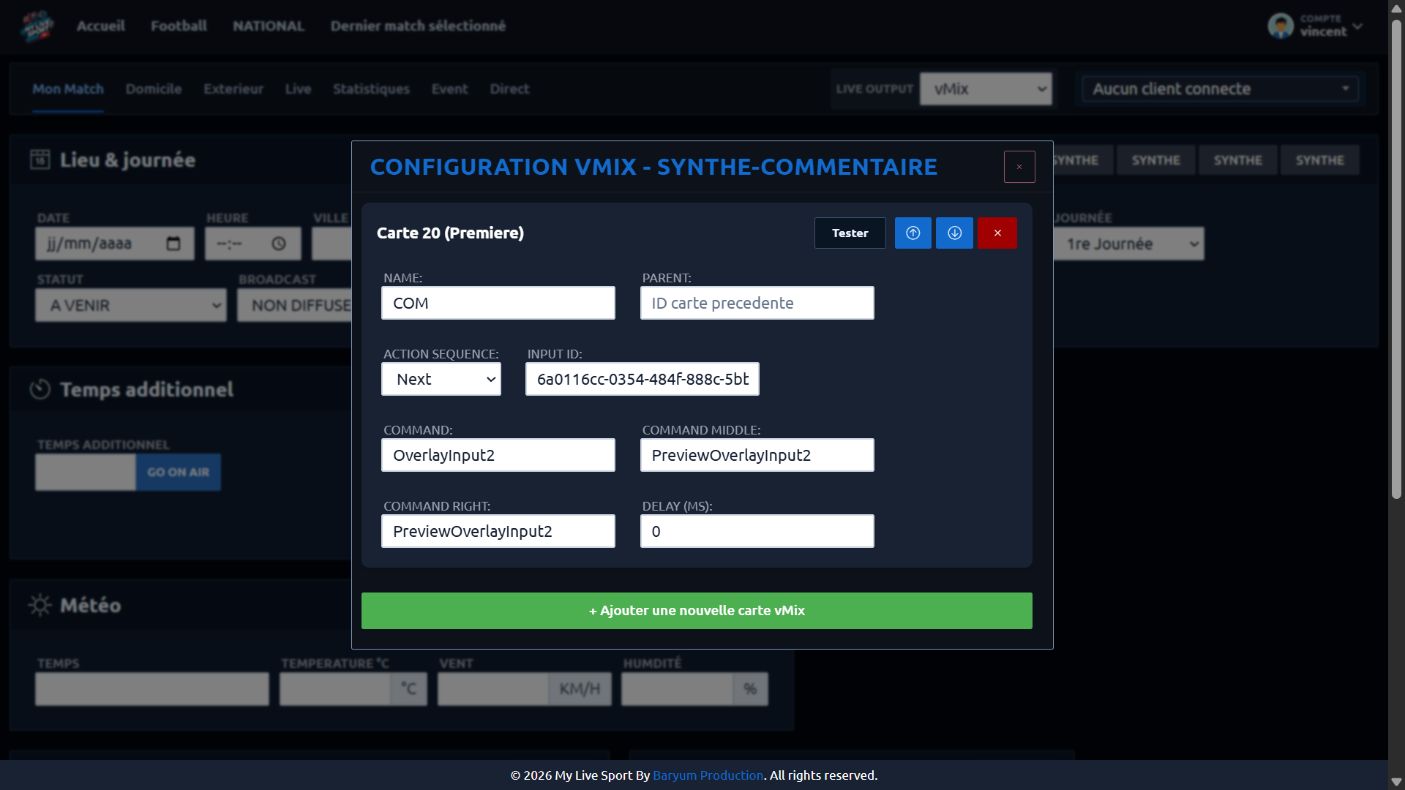Viewport: 1405px width, 790px height.
Task: Open the 1re Journée dropdown
Action: pyautogui.click(x=1128, y=243)
